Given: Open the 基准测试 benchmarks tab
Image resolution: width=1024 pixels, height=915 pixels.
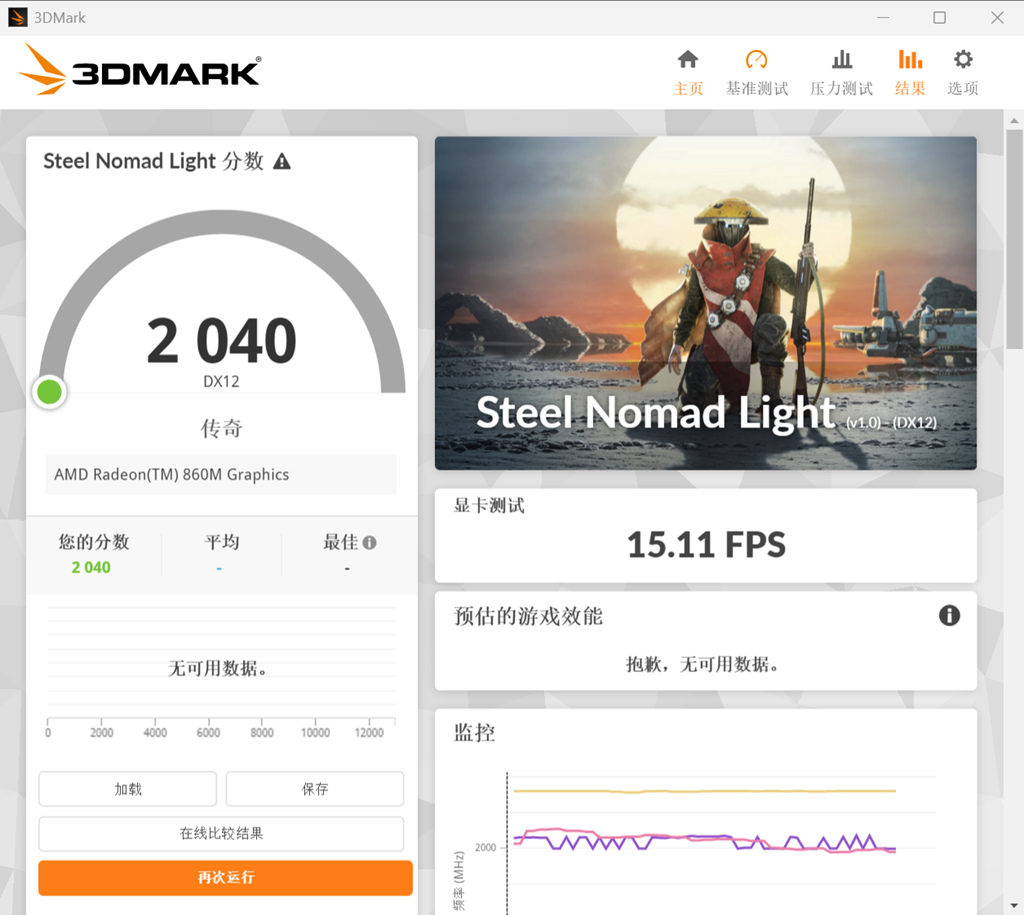Looking at the screenshot, I should tap(756, 72).
